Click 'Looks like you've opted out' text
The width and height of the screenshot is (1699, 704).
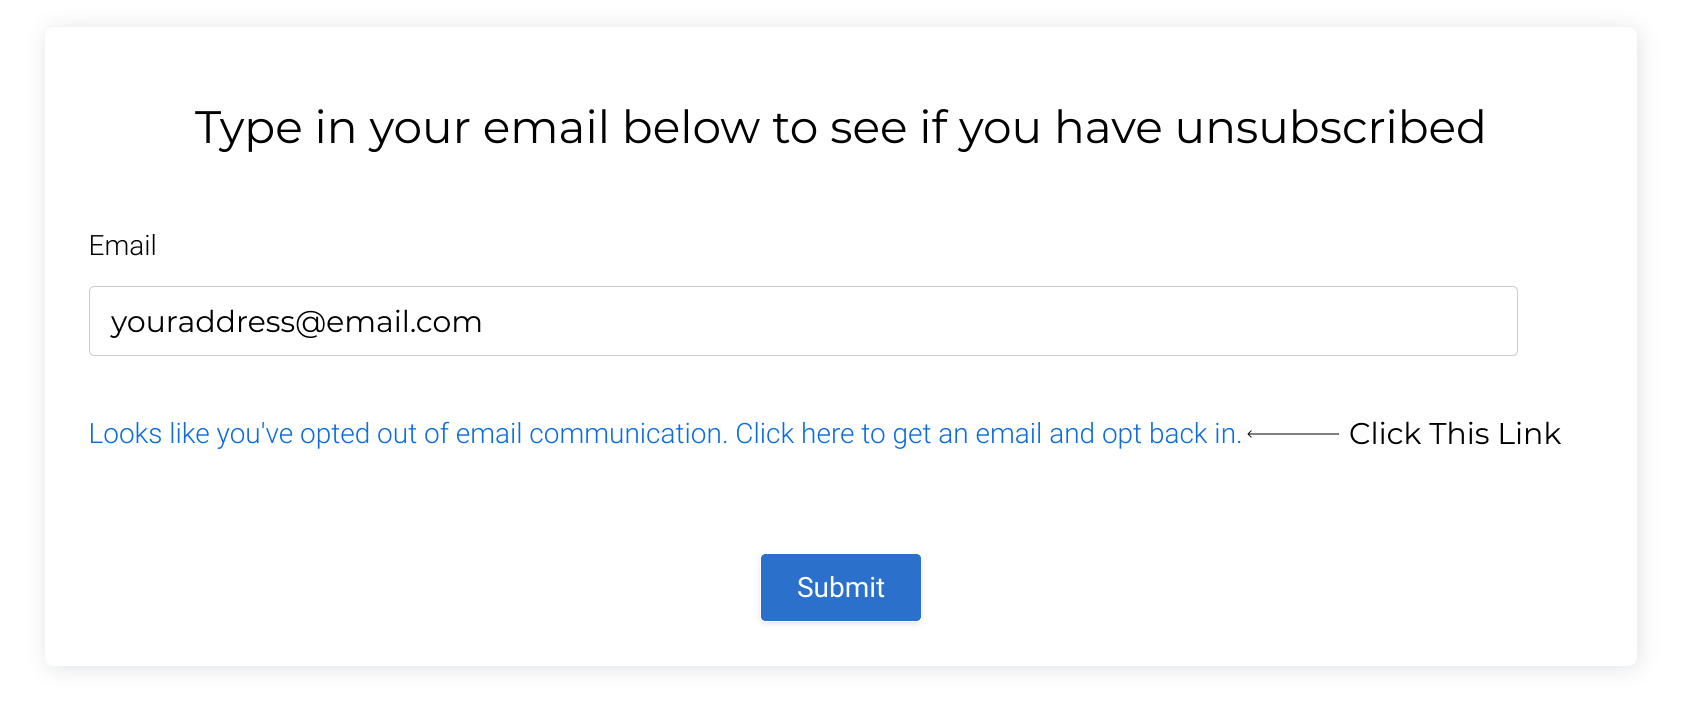click(x=250, y=434)
